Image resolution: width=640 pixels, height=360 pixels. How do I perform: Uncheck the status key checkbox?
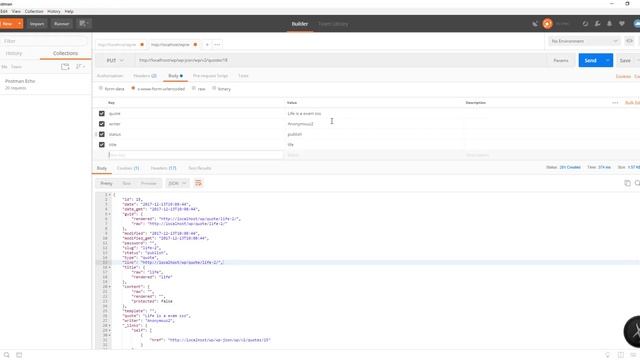click(x=102, y=134)
